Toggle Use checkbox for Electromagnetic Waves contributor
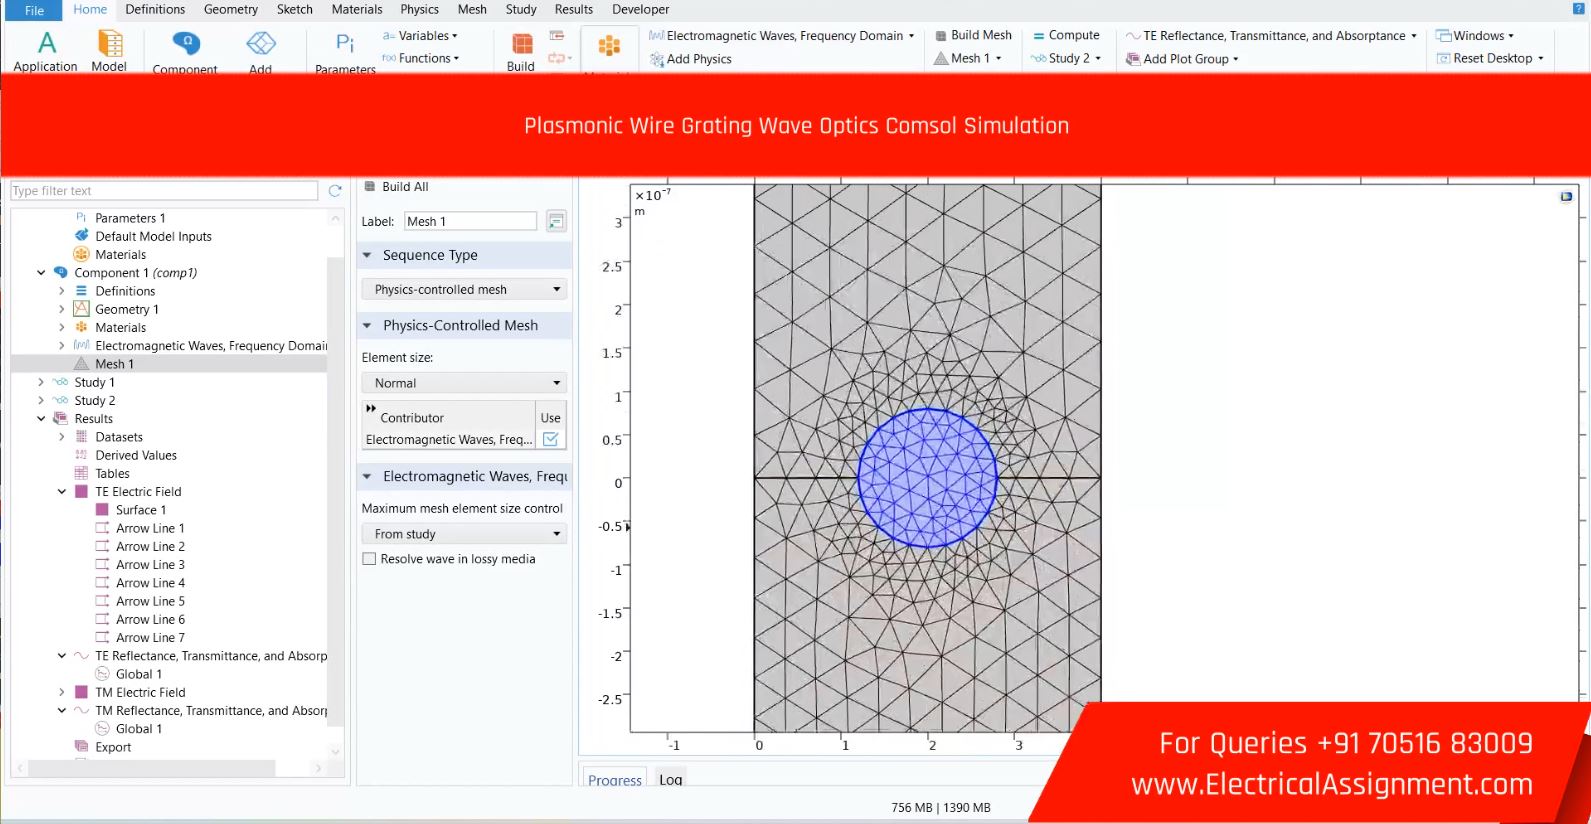 [x=550, y=439]
